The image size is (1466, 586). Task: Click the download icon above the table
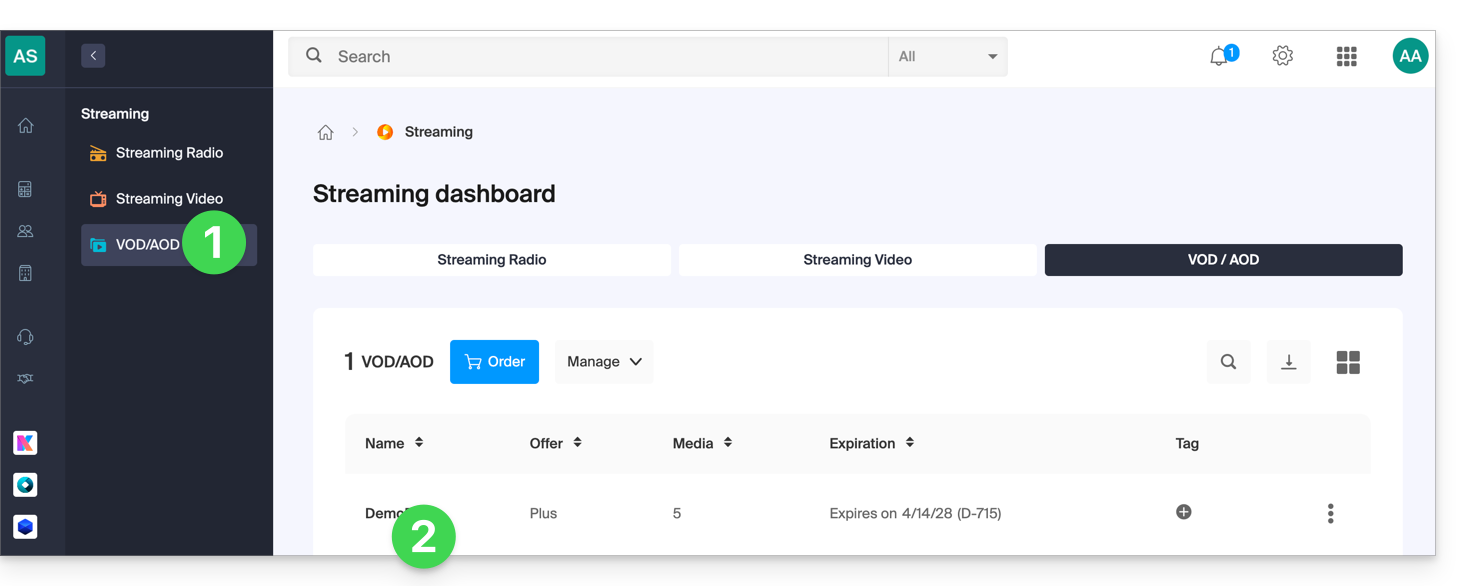[1289, 362]
